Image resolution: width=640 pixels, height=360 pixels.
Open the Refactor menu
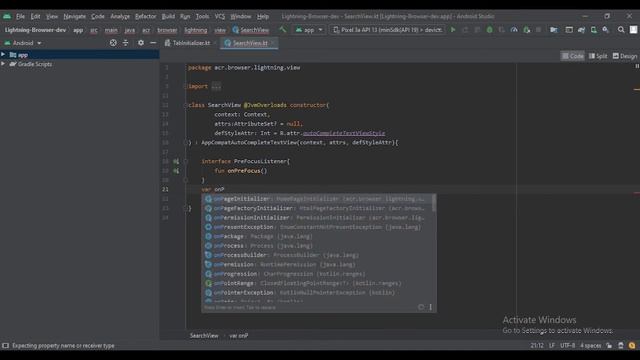click(x=146, y=16)
